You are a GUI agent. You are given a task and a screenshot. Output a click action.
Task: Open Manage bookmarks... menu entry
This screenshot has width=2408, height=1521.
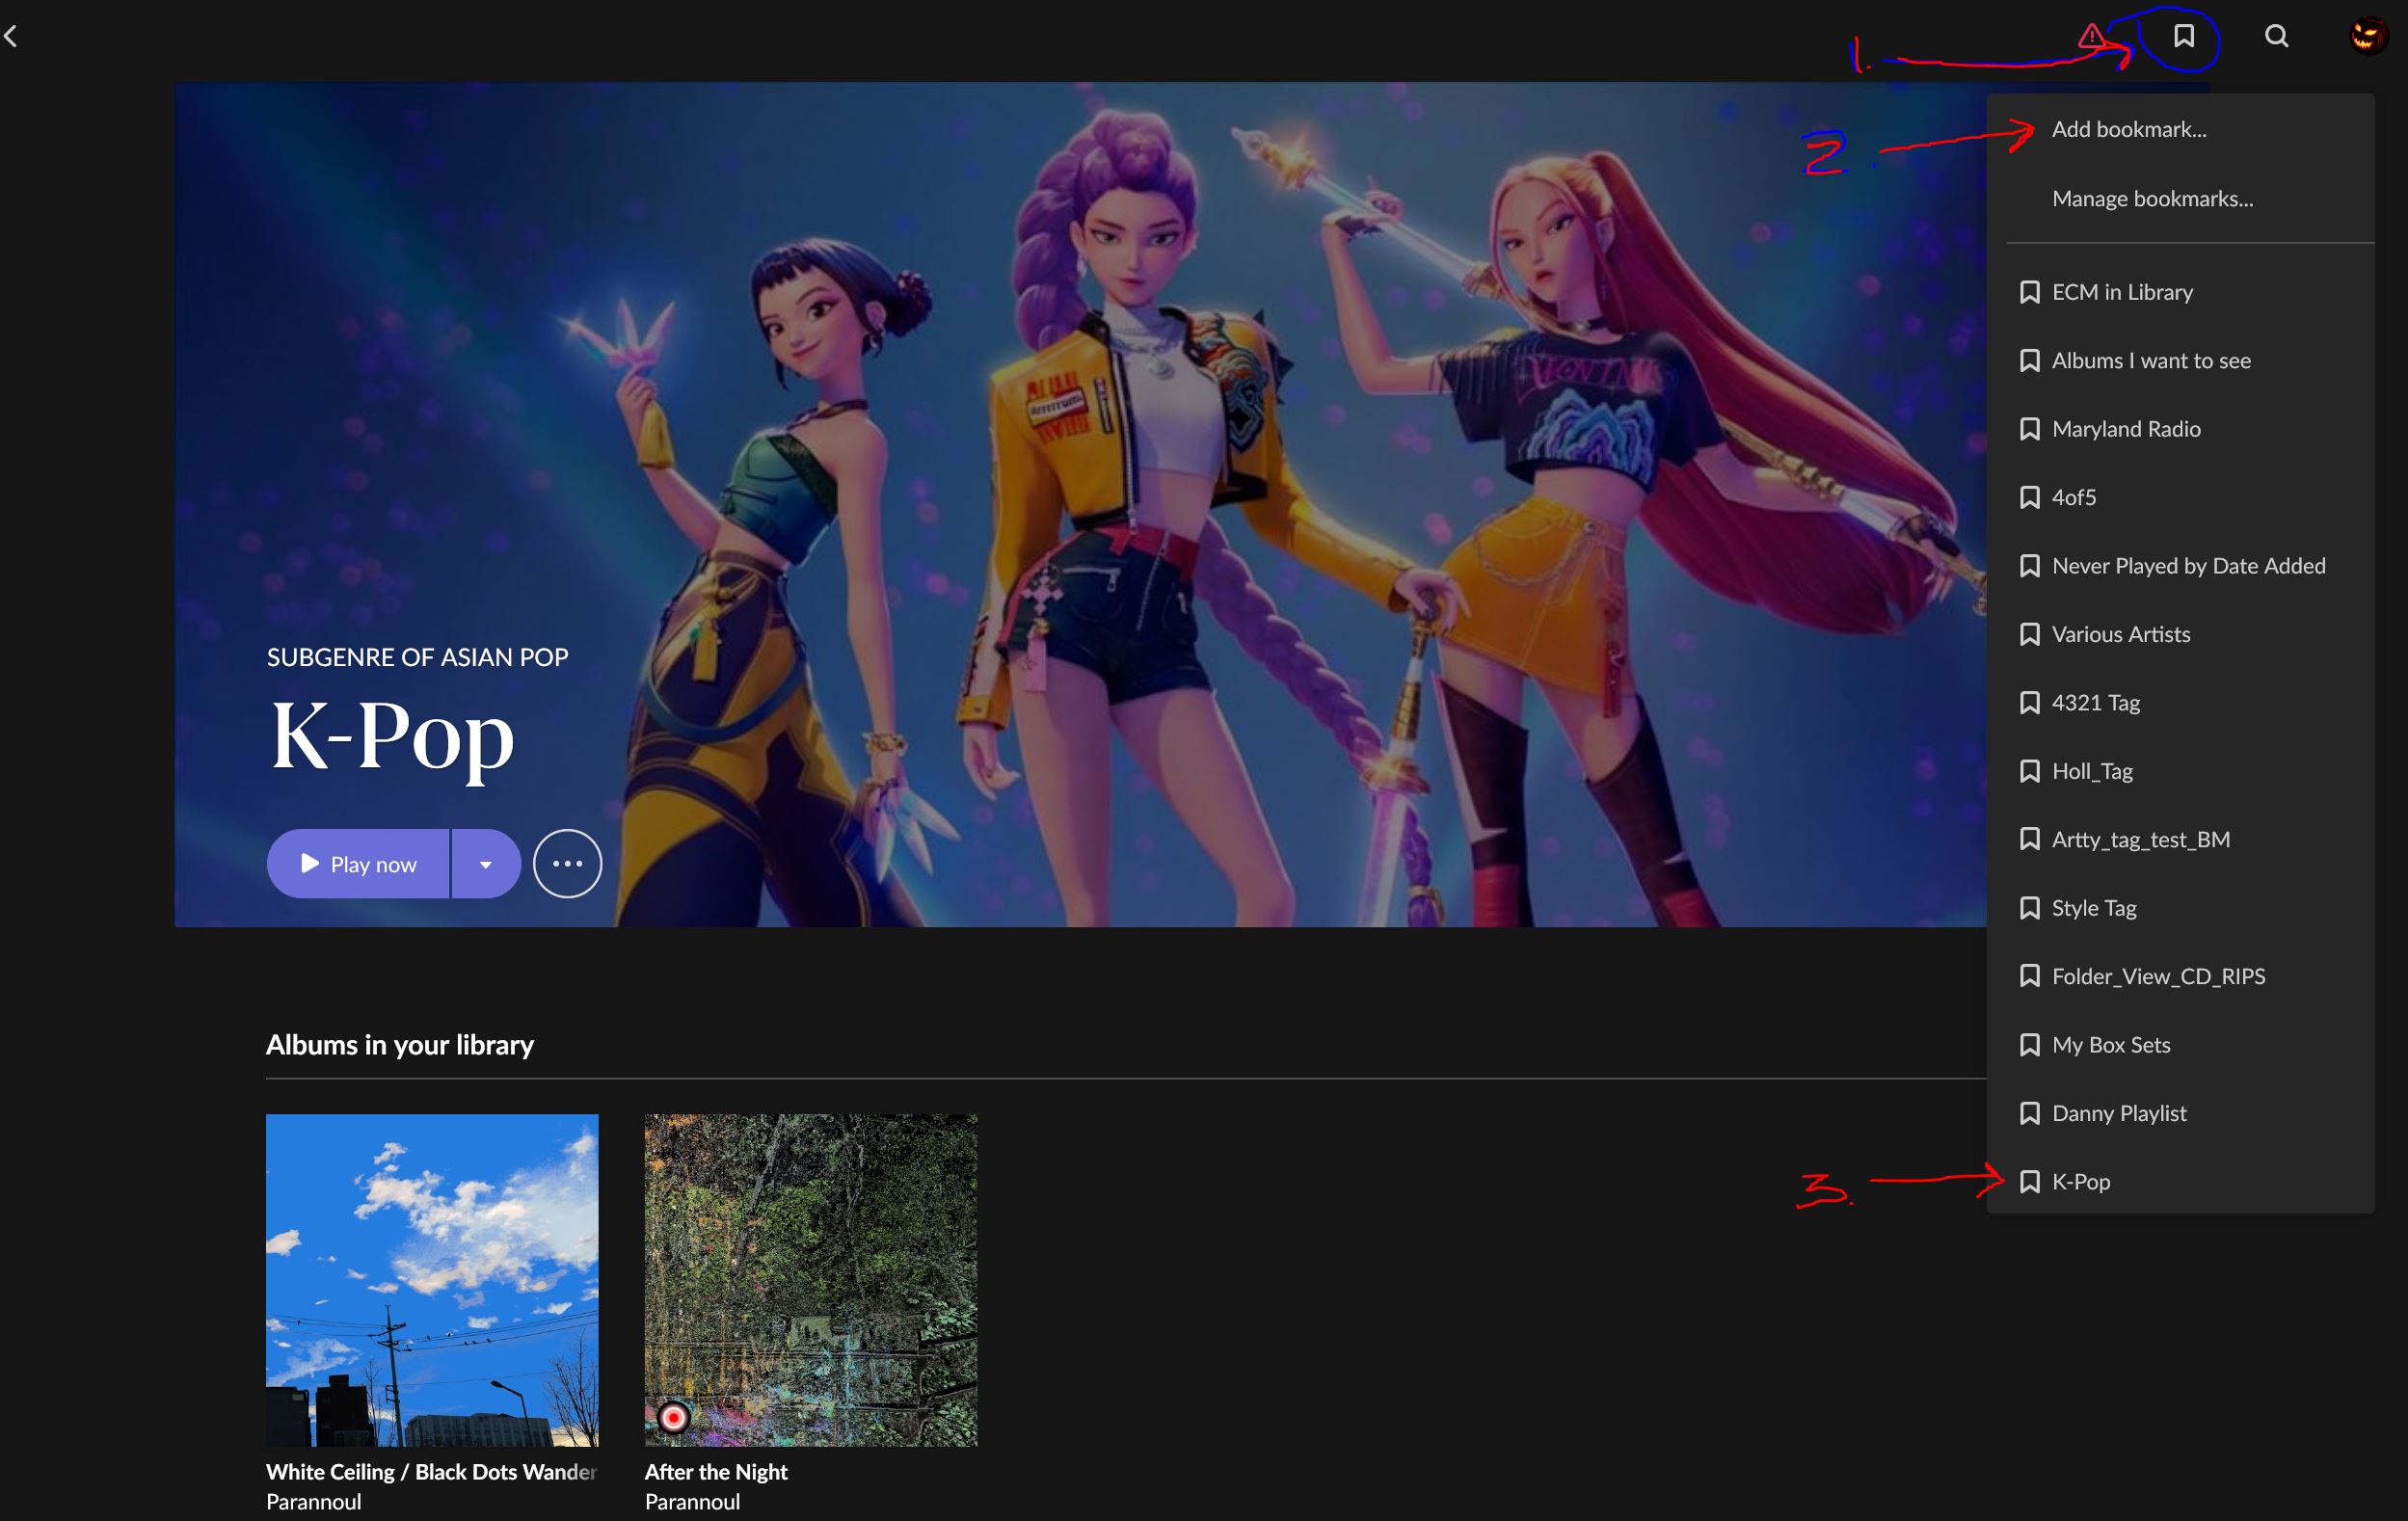[2152, 199]
